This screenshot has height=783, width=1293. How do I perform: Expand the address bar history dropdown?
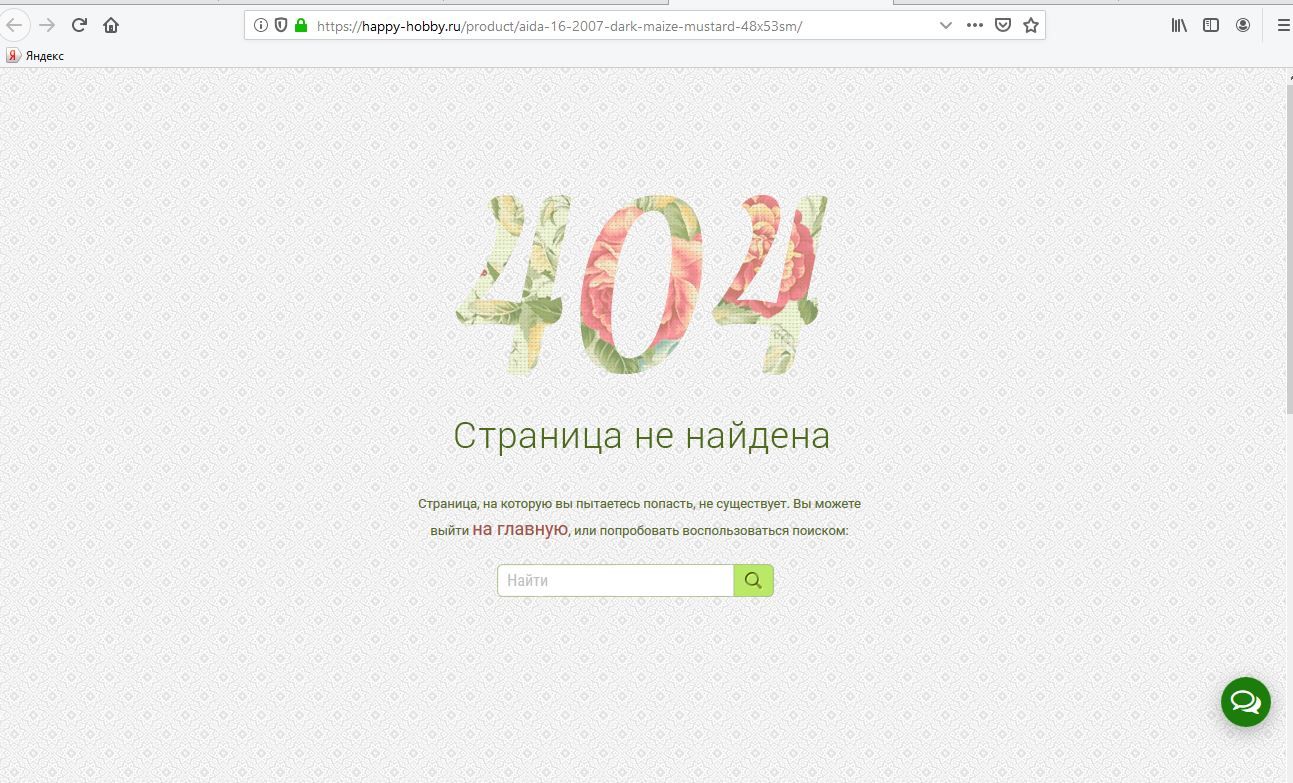(x=945, y=26)
